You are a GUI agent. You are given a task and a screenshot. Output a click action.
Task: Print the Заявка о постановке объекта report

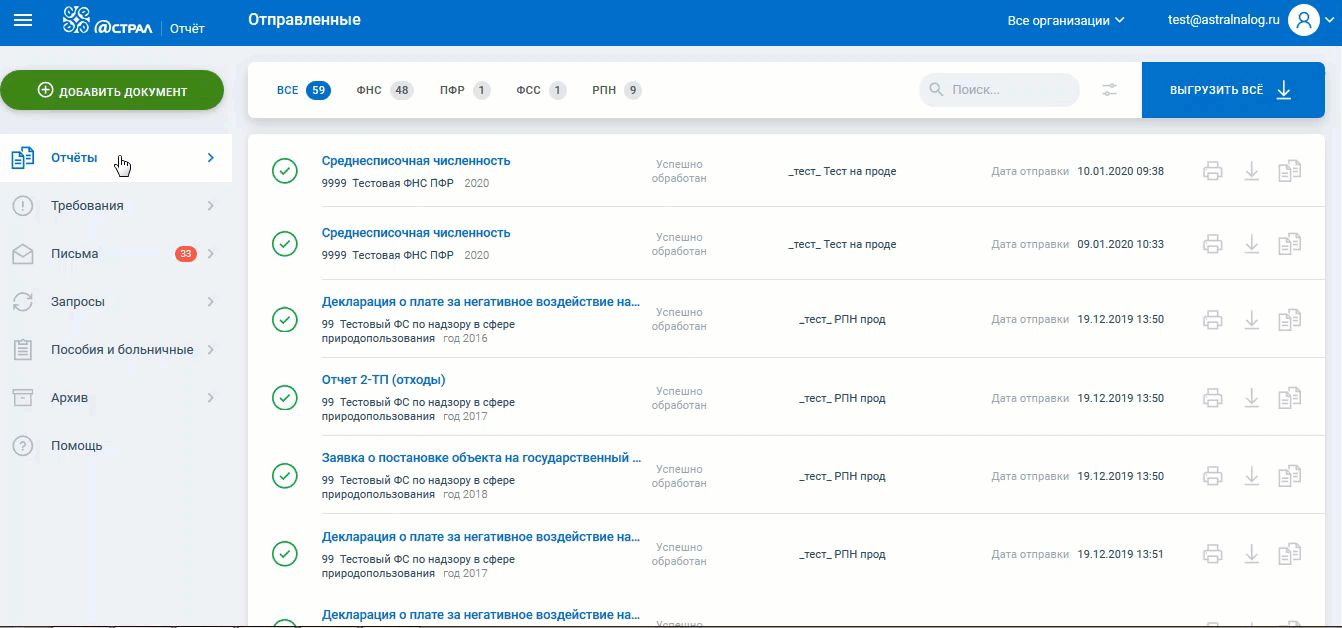click(x=1213, y=476)
